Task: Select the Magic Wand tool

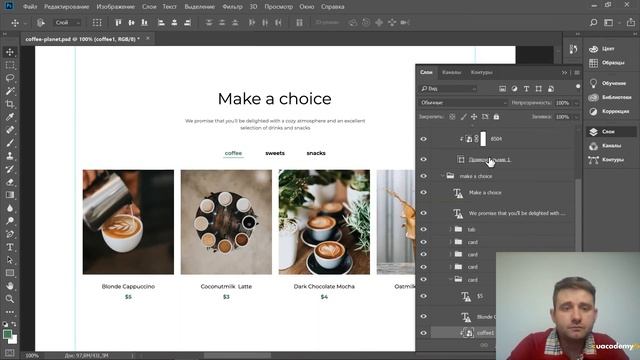Action: tap(10, 91)
